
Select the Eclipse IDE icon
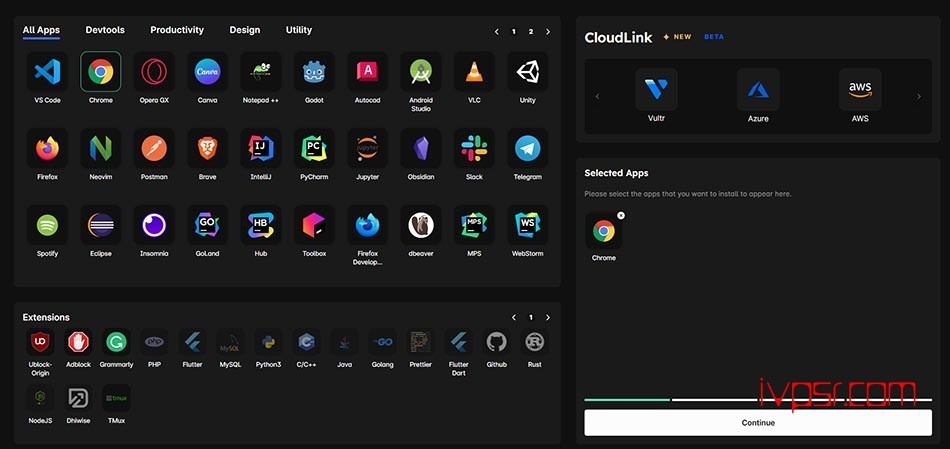[x=101, y=225]
